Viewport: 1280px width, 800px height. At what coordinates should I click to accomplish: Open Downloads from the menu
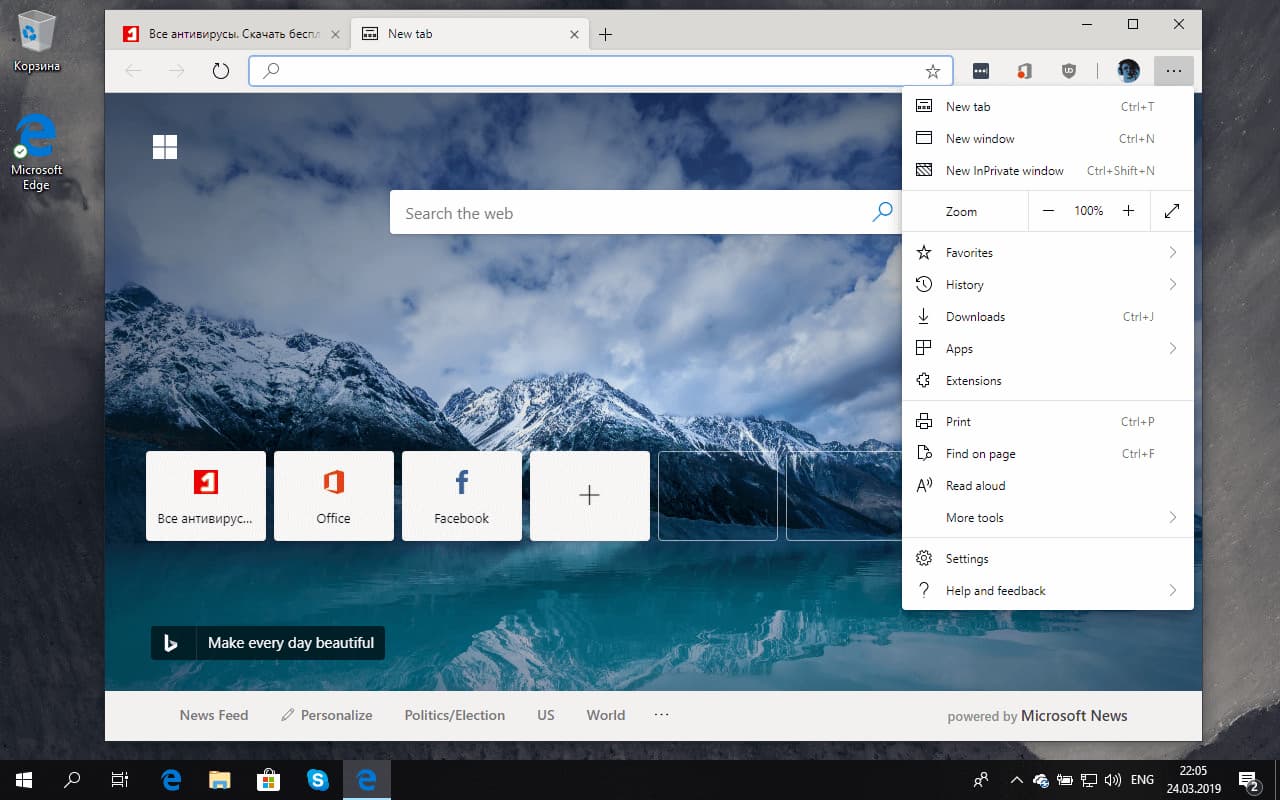click(1048, 317)
